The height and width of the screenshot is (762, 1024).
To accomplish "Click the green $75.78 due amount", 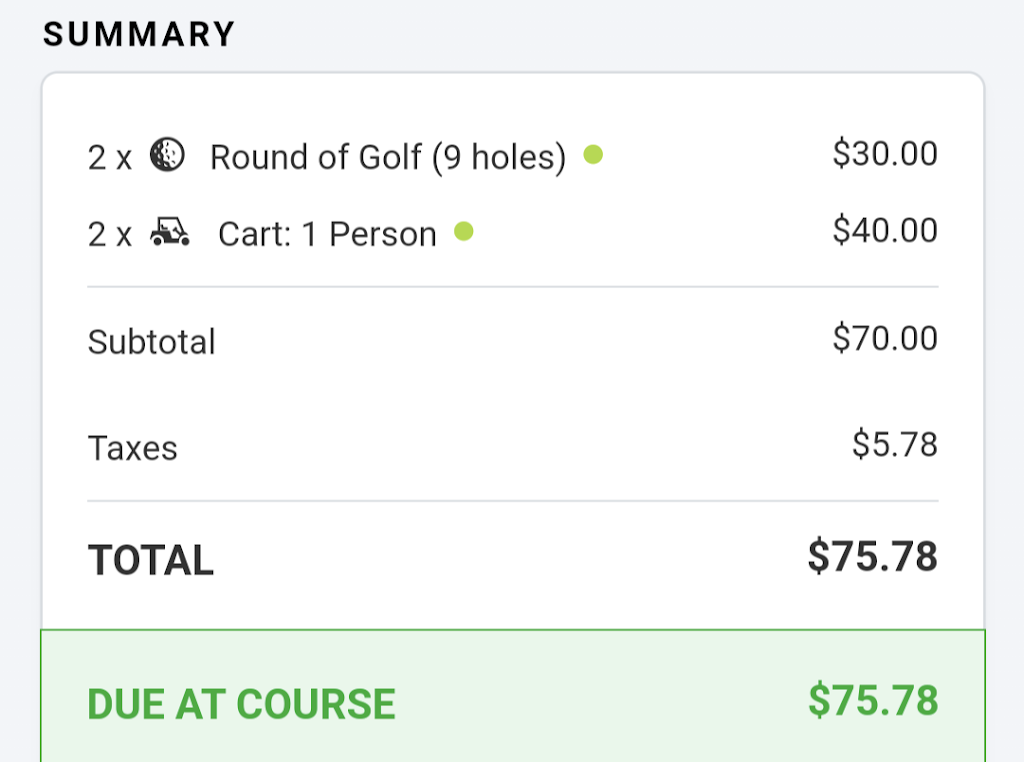I will [x=872, y=701].
